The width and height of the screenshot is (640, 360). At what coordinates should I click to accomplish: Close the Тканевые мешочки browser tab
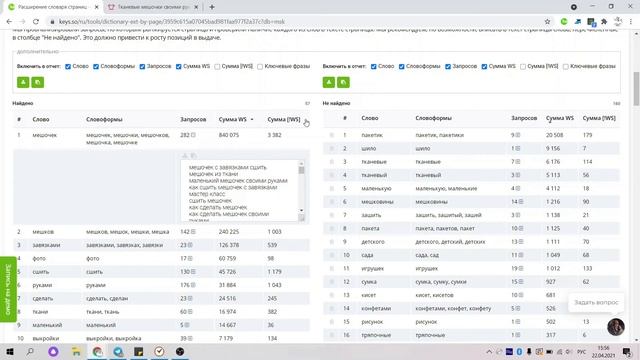(x=196, y=7)
